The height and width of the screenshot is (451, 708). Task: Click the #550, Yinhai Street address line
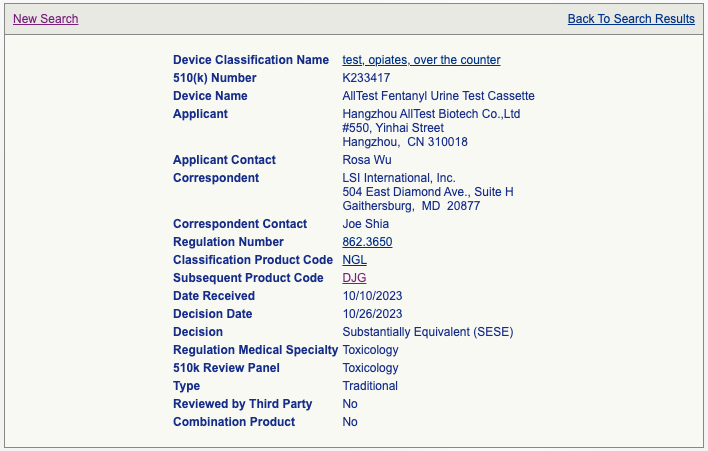(393, 128)
